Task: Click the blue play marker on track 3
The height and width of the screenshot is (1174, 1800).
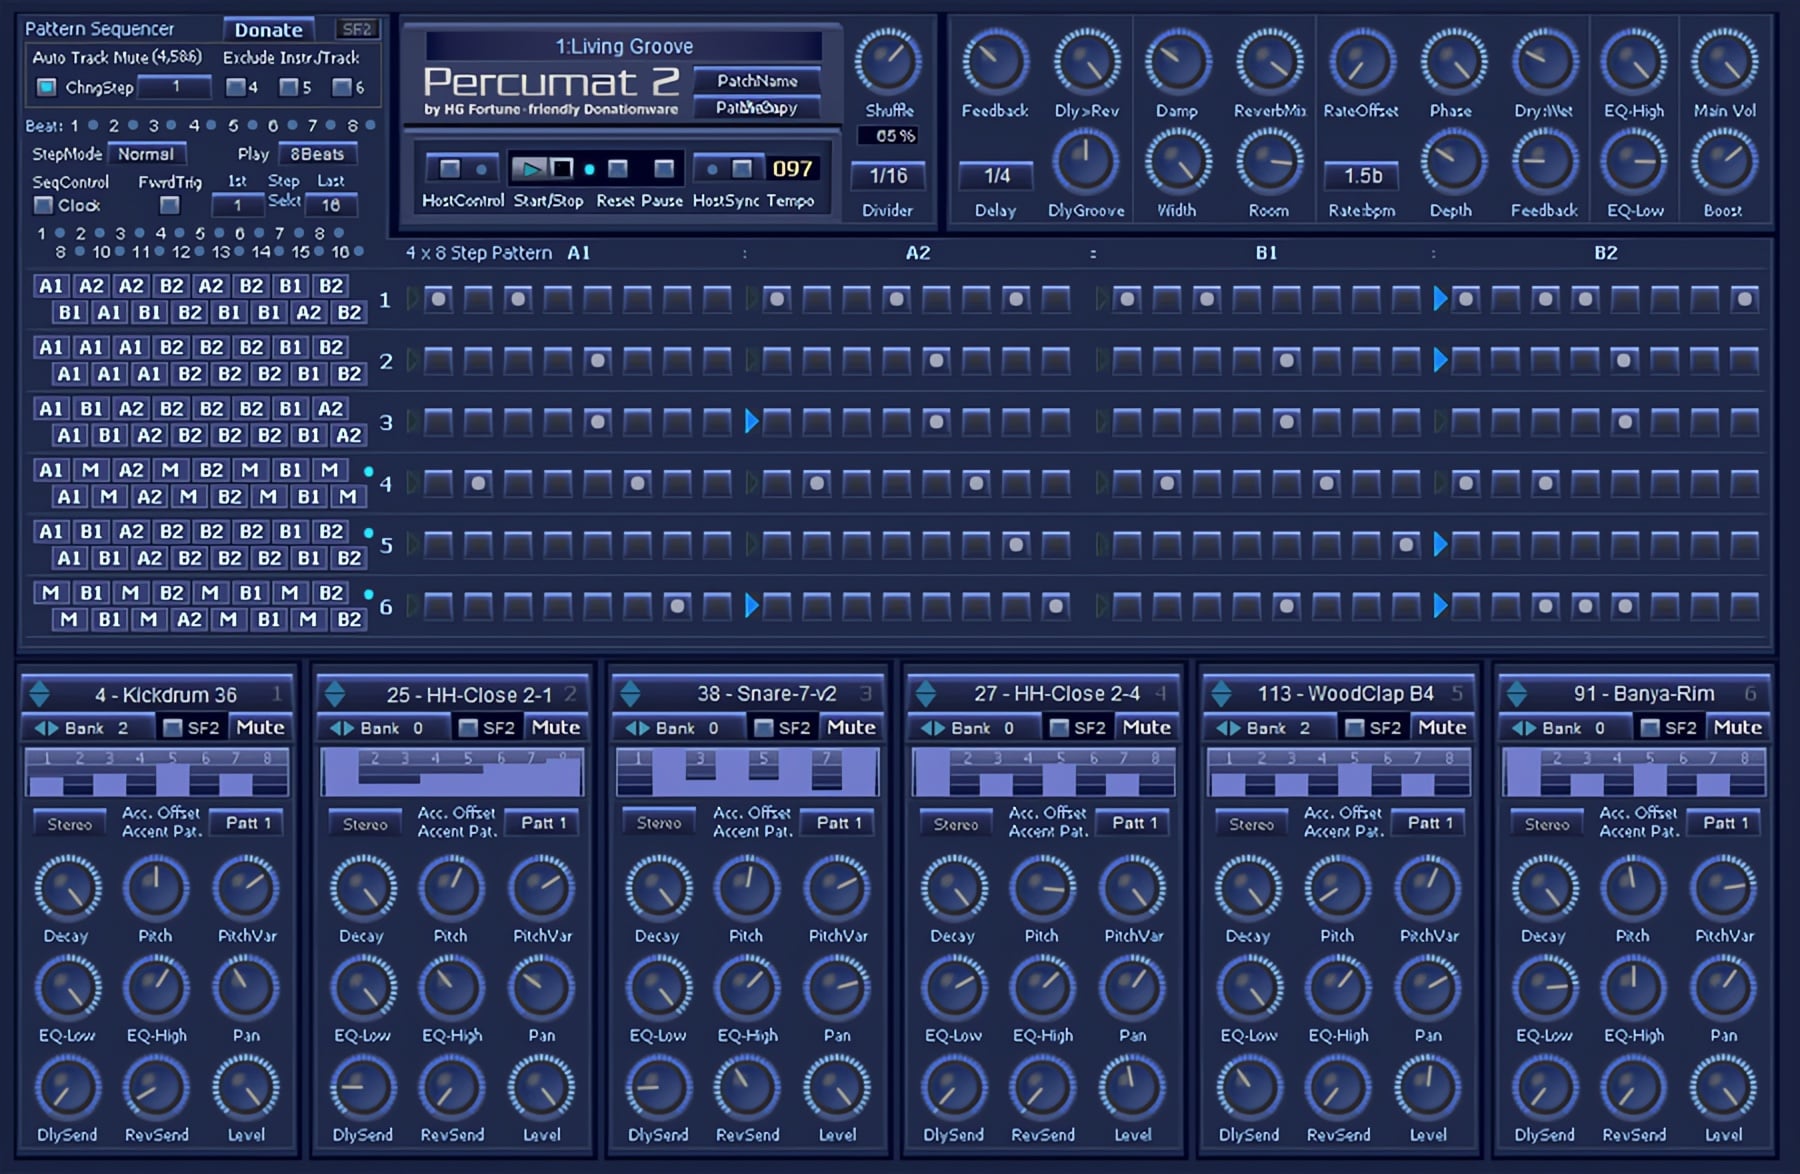Action: tap(752, 422)
